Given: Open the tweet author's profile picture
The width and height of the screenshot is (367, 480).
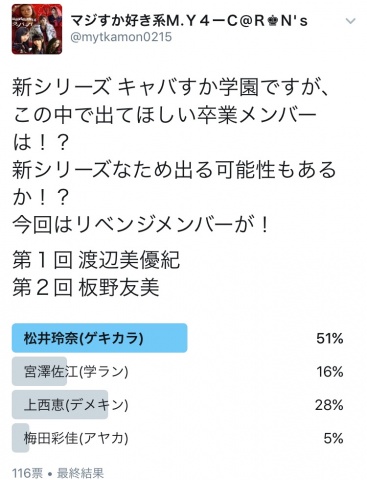Looking at the screenshot, I should [x=37, y=29].
